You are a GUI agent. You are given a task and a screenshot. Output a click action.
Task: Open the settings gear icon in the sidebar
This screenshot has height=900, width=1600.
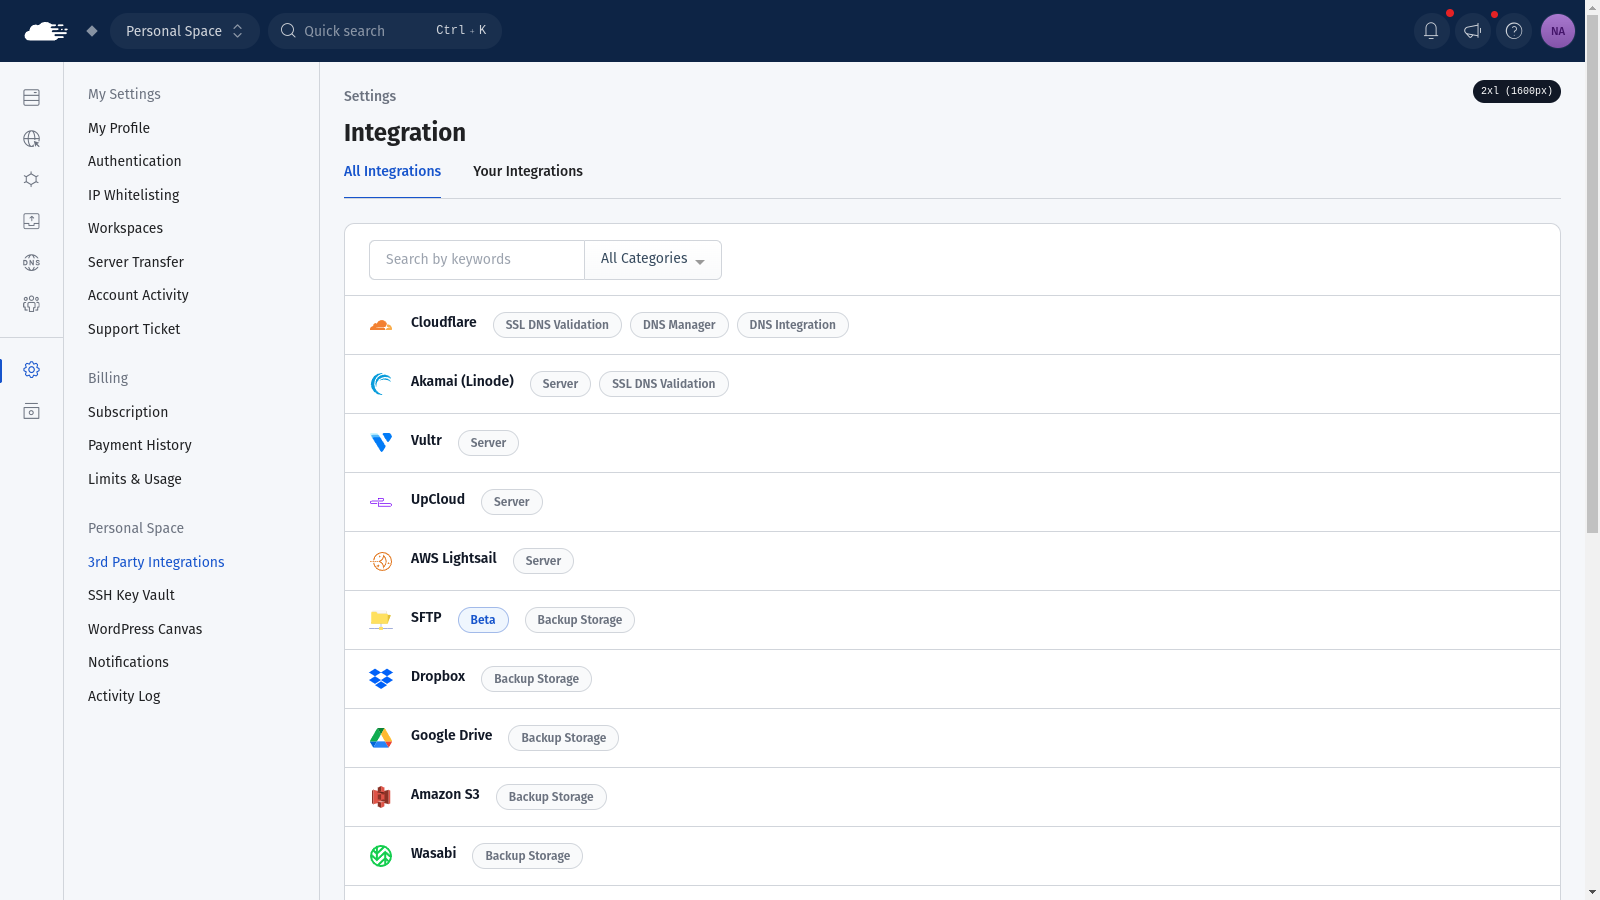click(x=32, y=370)
